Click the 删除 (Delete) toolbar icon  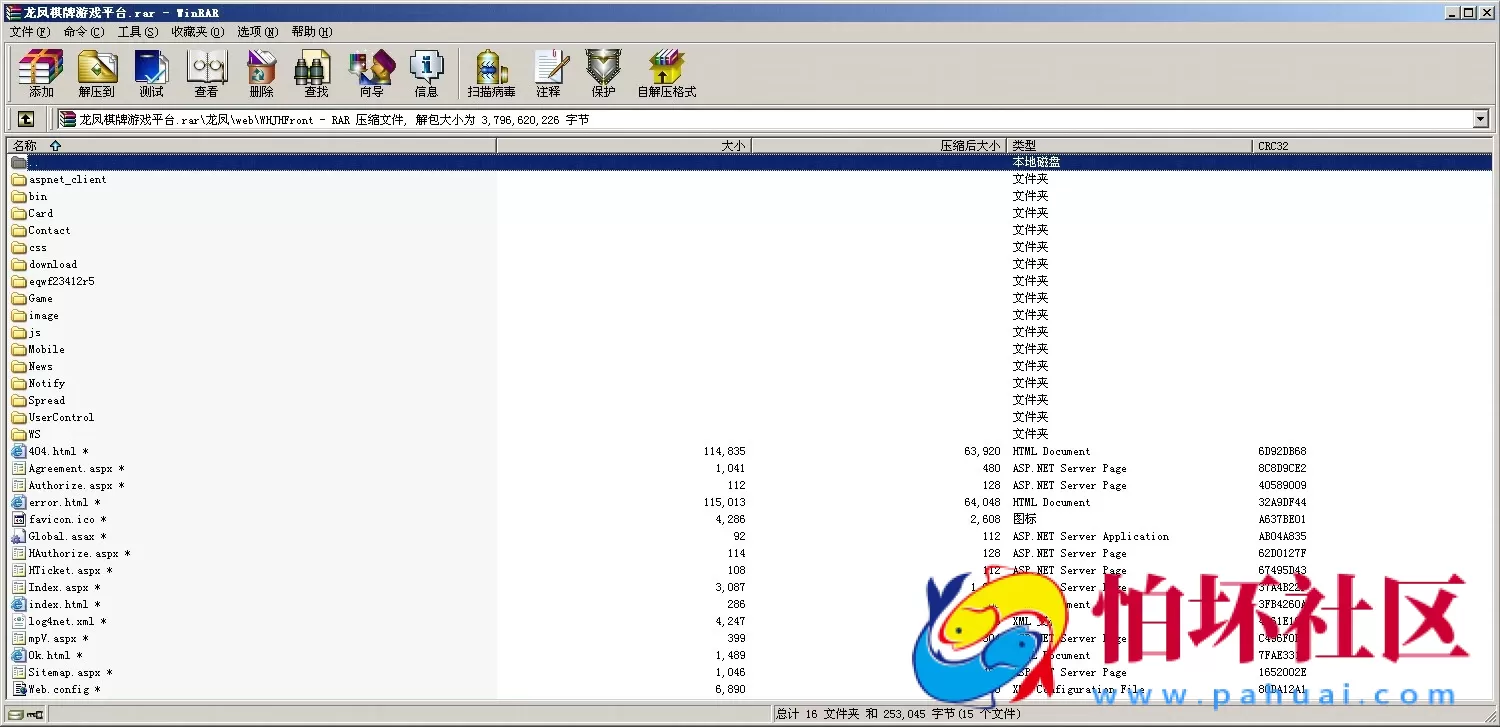(261, 74)
